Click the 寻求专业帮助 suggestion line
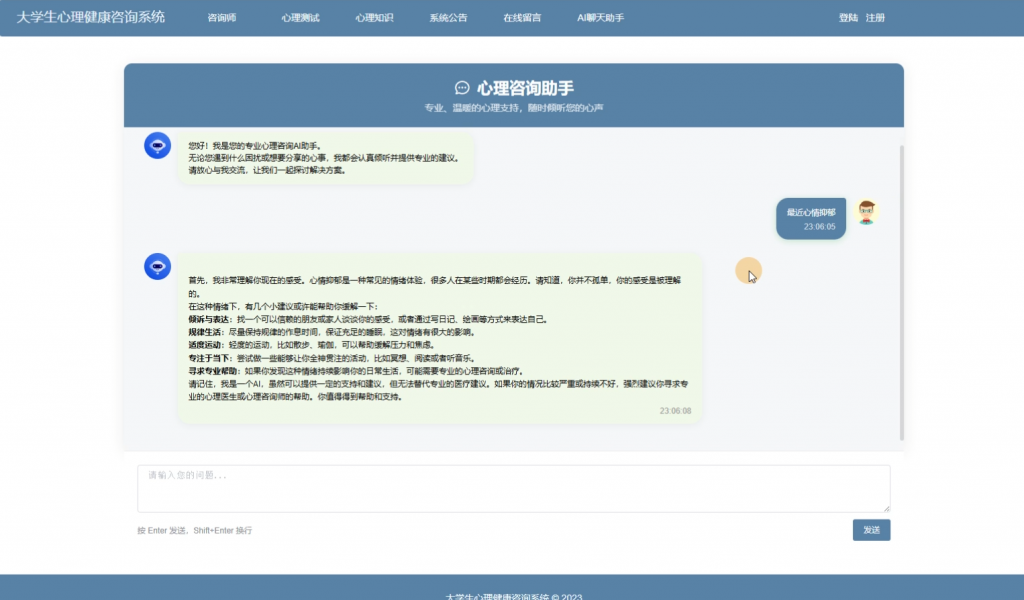Image resolution: width=1024 pixels, height=600 pixels. [x=355, y=371]
